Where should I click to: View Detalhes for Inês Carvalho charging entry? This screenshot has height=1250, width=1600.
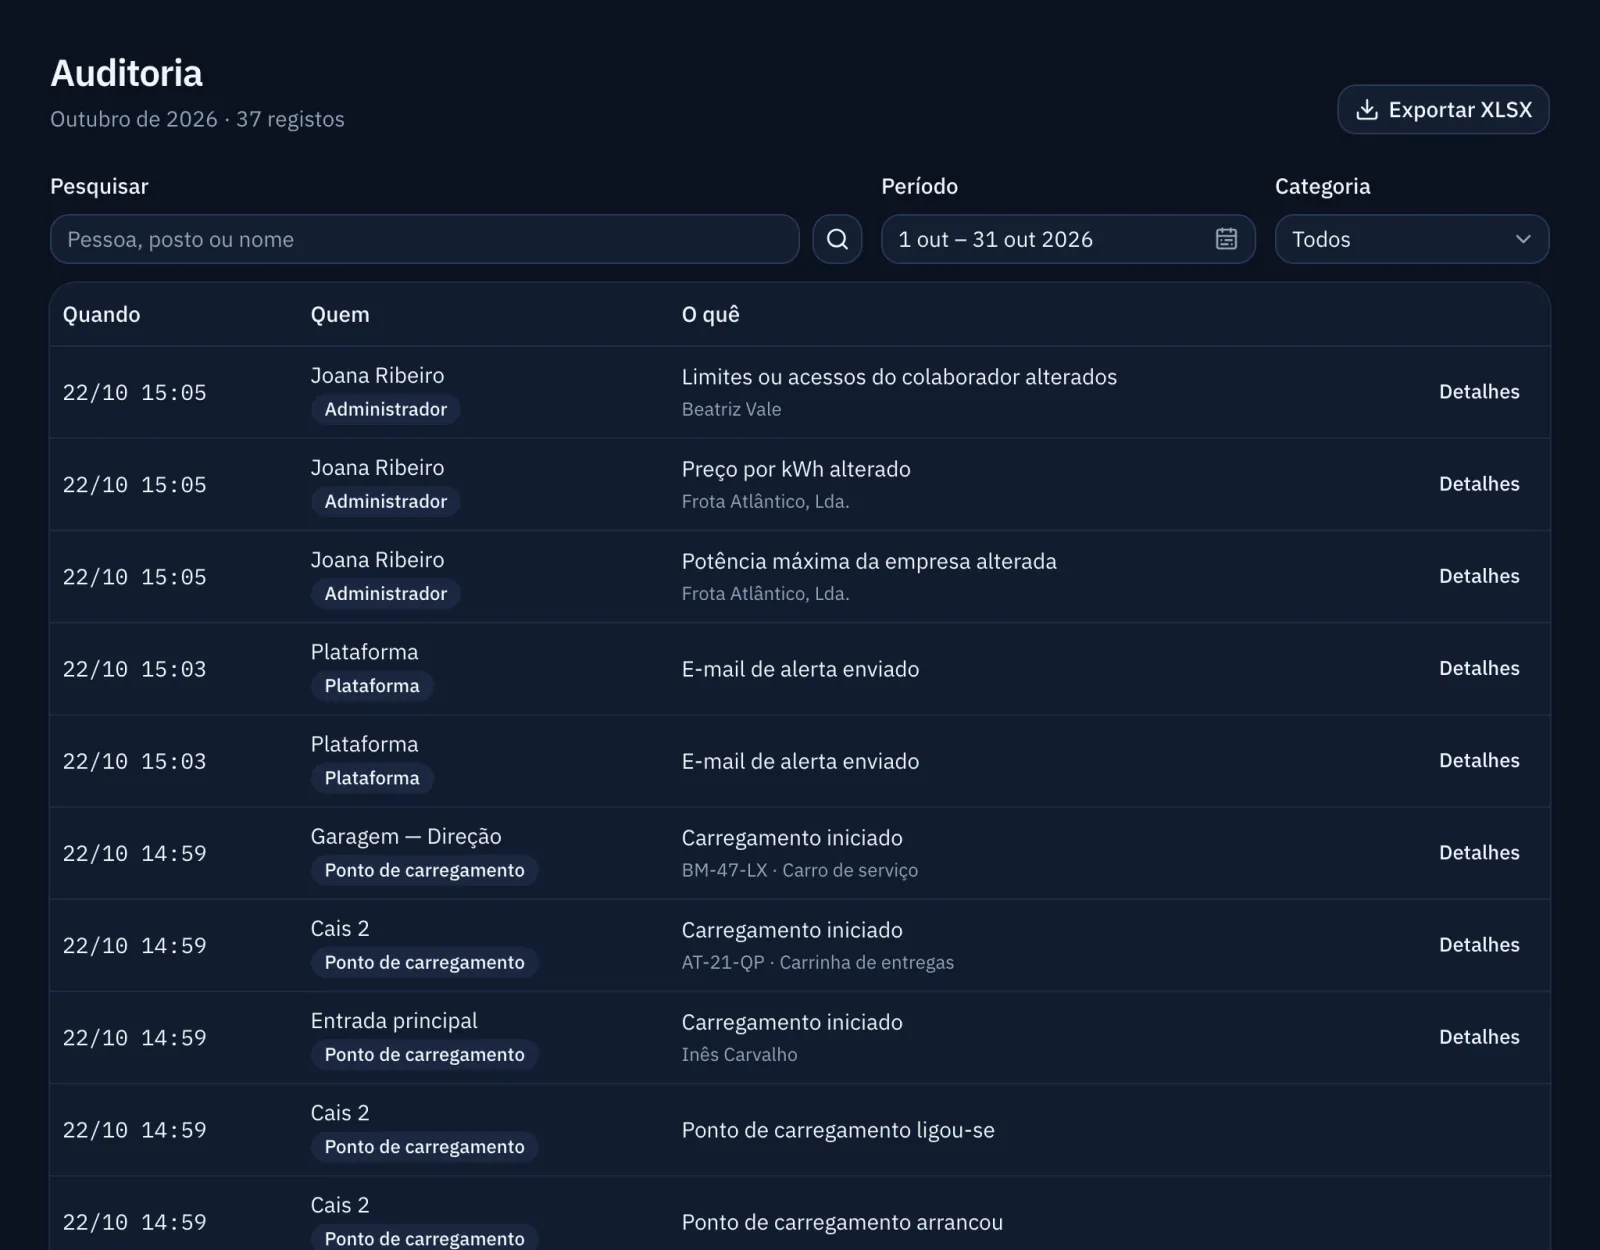(x=1479, y=1037)
